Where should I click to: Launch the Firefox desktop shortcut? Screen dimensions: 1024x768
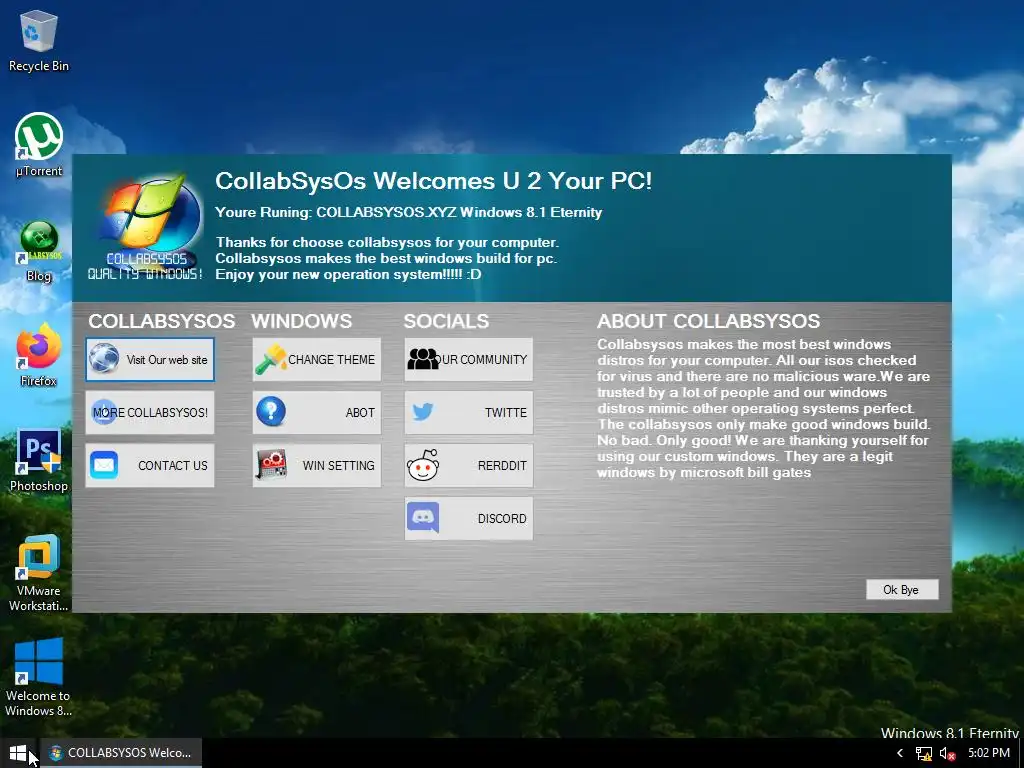(39, 355)
